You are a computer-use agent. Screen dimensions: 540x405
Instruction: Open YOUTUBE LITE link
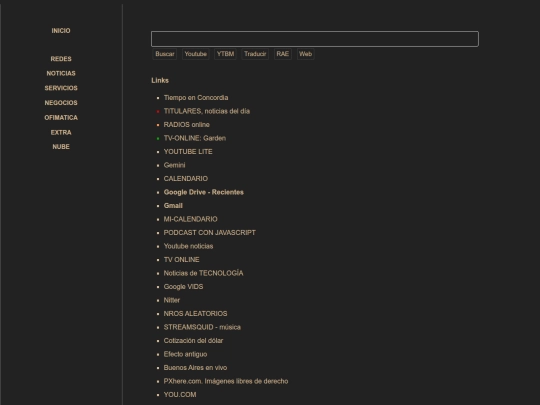pyautogui.click(x=188, y=152)
